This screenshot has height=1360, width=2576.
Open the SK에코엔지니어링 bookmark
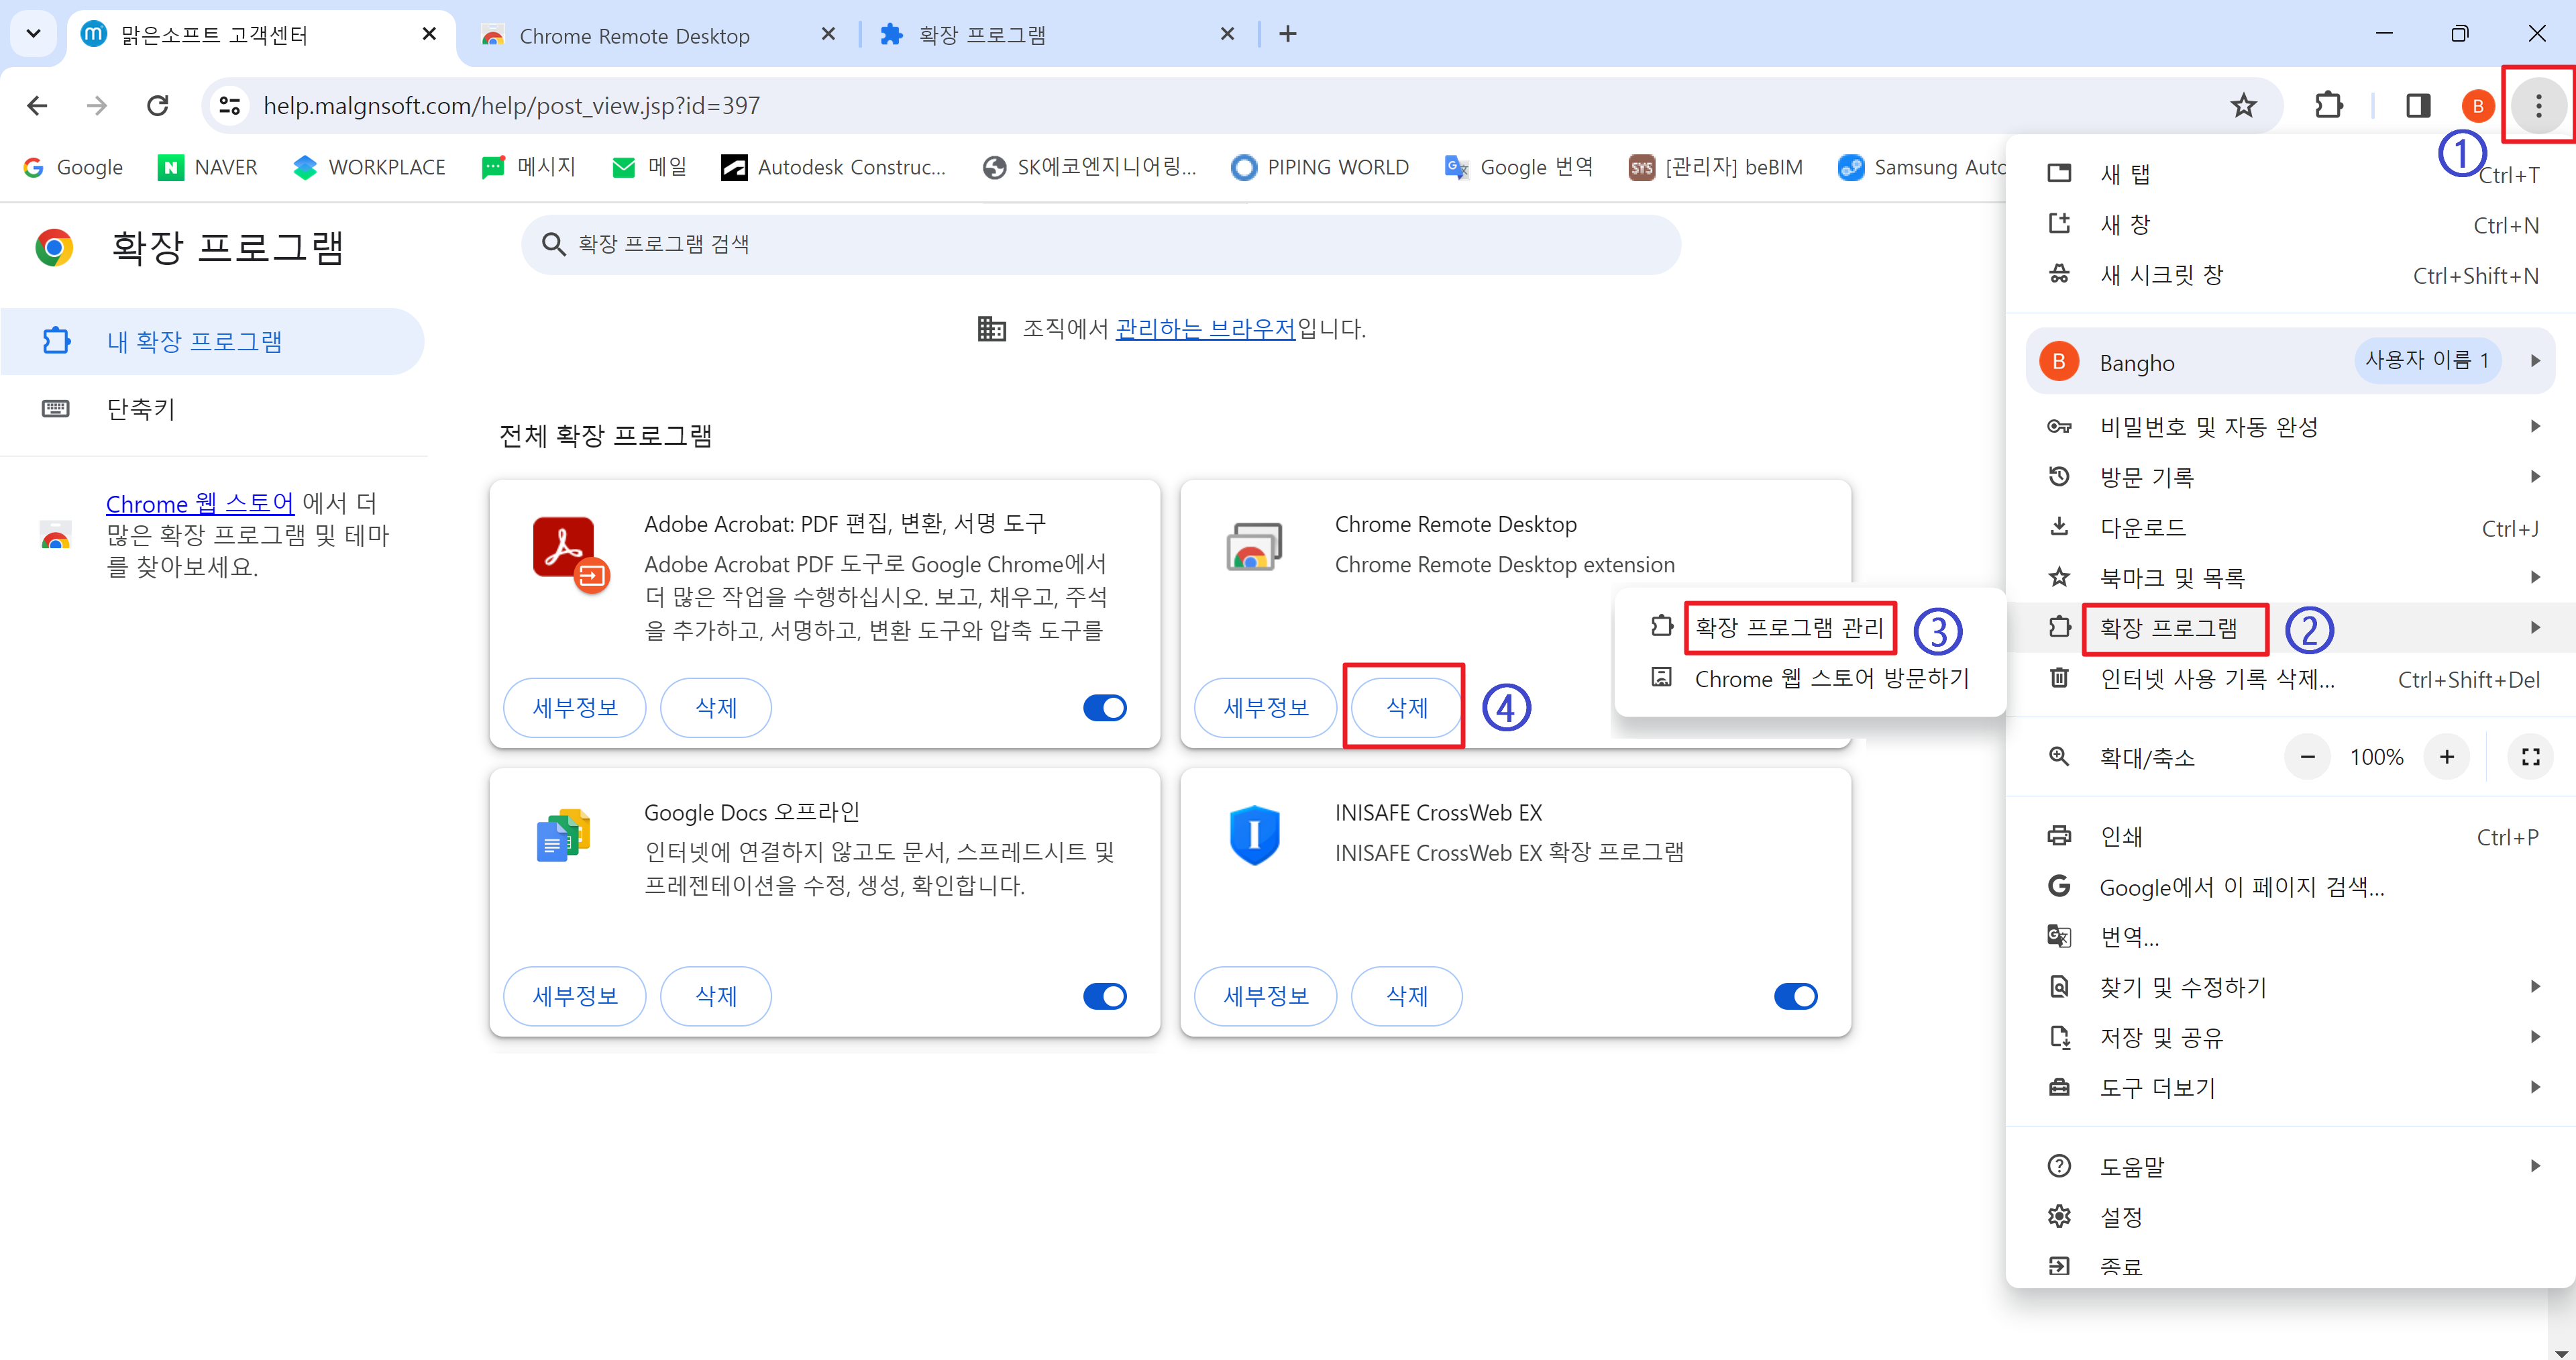pyautogui.click(x=1089, y=167)
